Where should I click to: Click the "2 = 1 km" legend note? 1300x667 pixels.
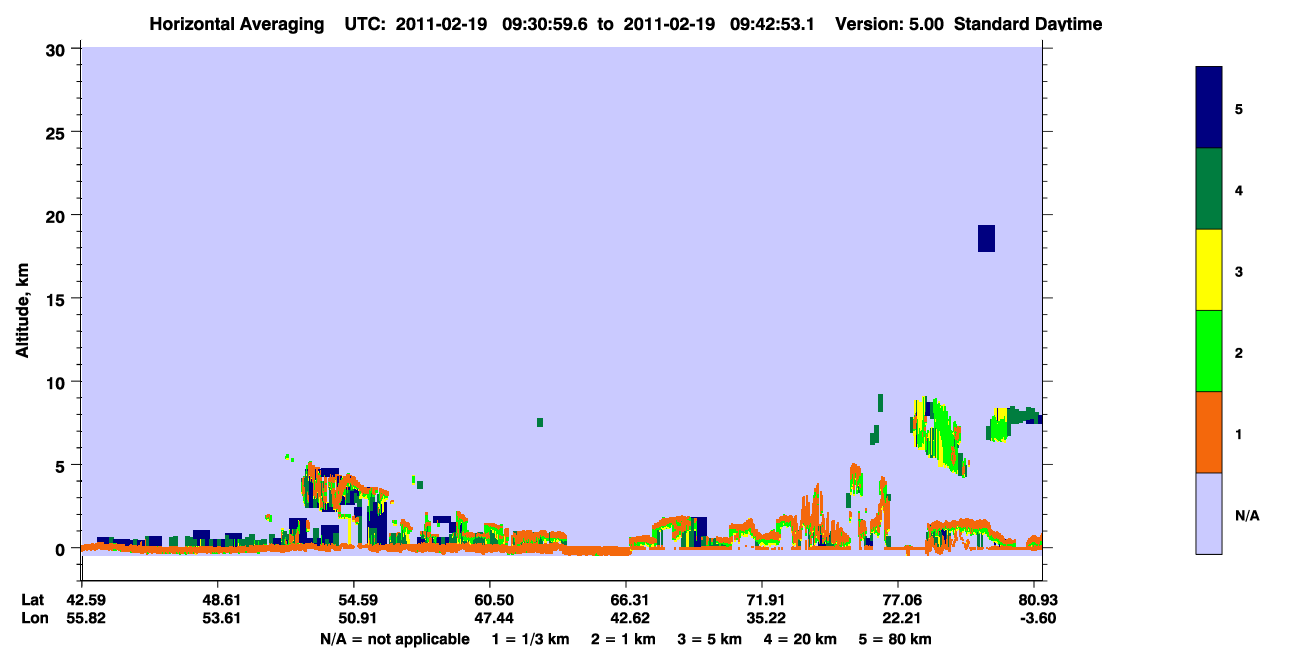click(623, 639)
